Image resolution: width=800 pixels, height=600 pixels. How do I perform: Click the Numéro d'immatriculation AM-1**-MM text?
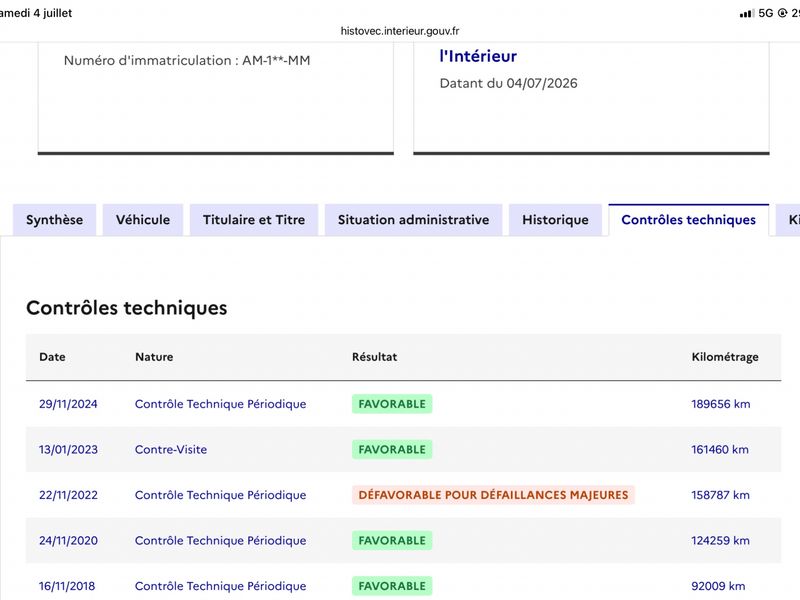pyautogui.click(x=187, y=61)
